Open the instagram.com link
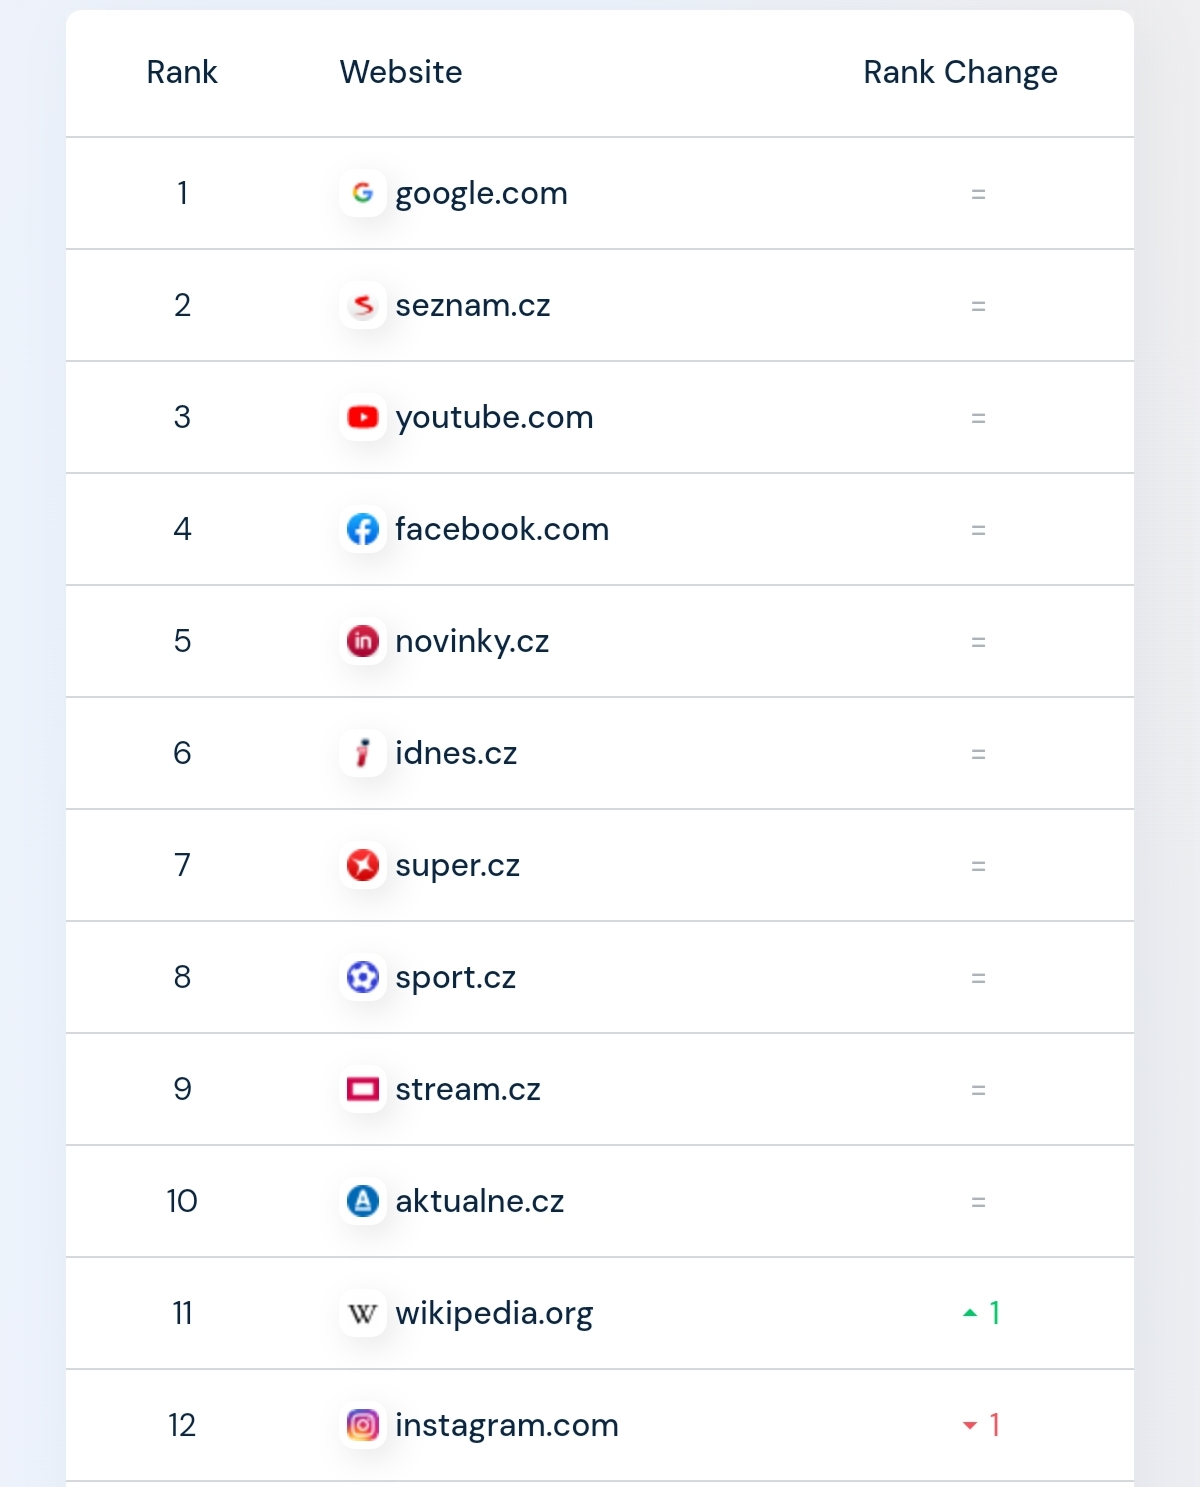 pos(507,1426)
